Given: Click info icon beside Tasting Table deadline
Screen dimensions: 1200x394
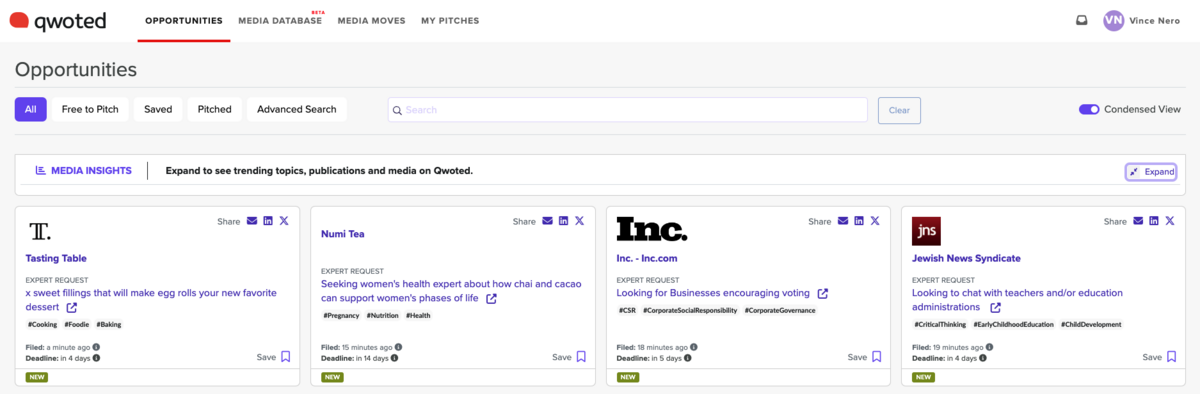Looking at the screenshot, I should point(97,358).
